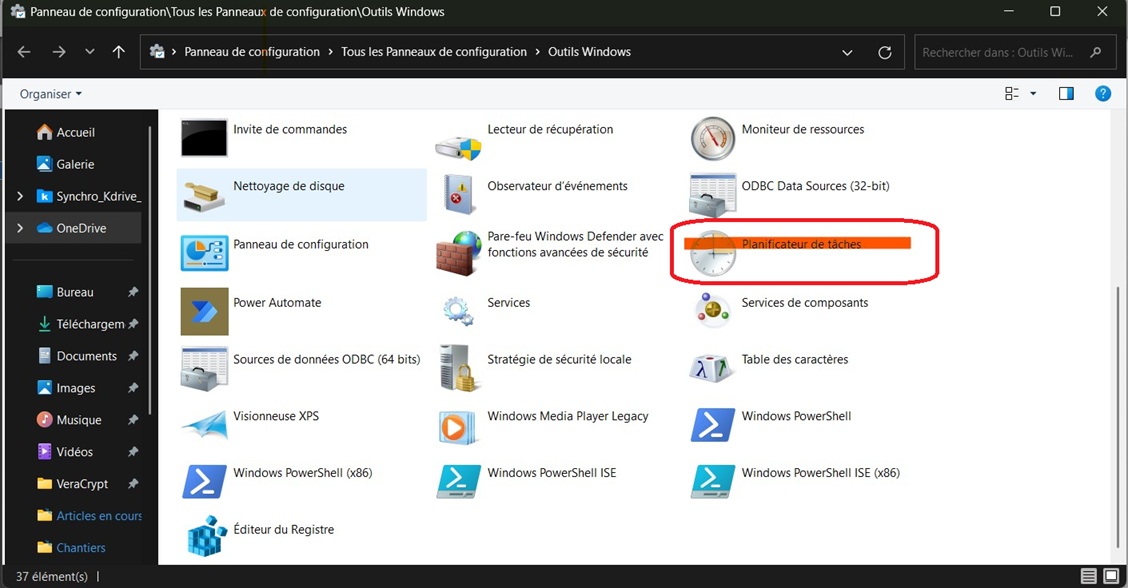The width and height of the screenshot is (1128, 588).
Task: Open the Moniteur de ressources icon
Action: [713, 138]
